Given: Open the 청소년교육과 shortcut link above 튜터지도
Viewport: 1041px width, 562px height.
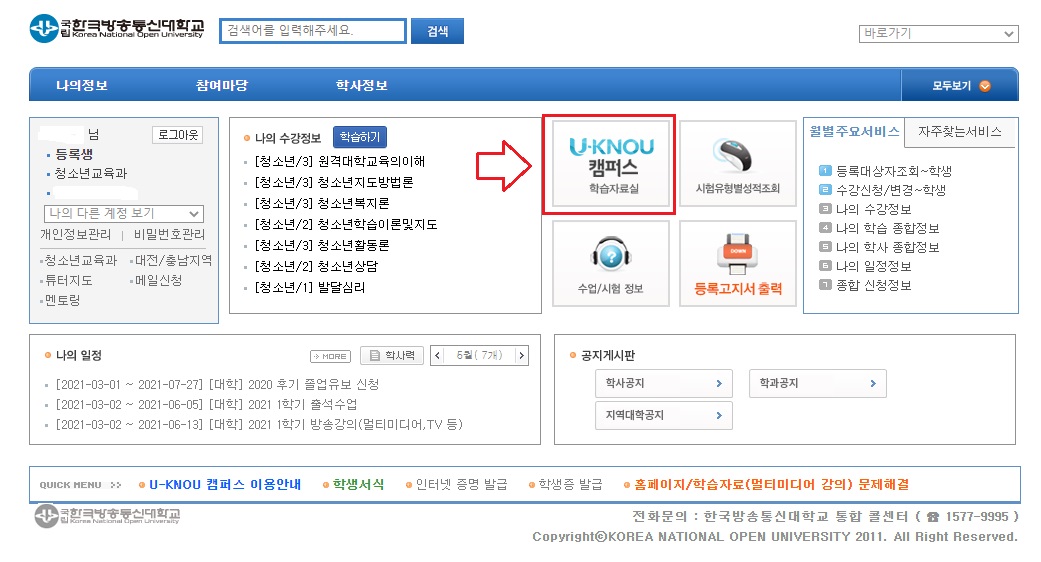Looking at the screenshot, I should (x=80, y=260).
